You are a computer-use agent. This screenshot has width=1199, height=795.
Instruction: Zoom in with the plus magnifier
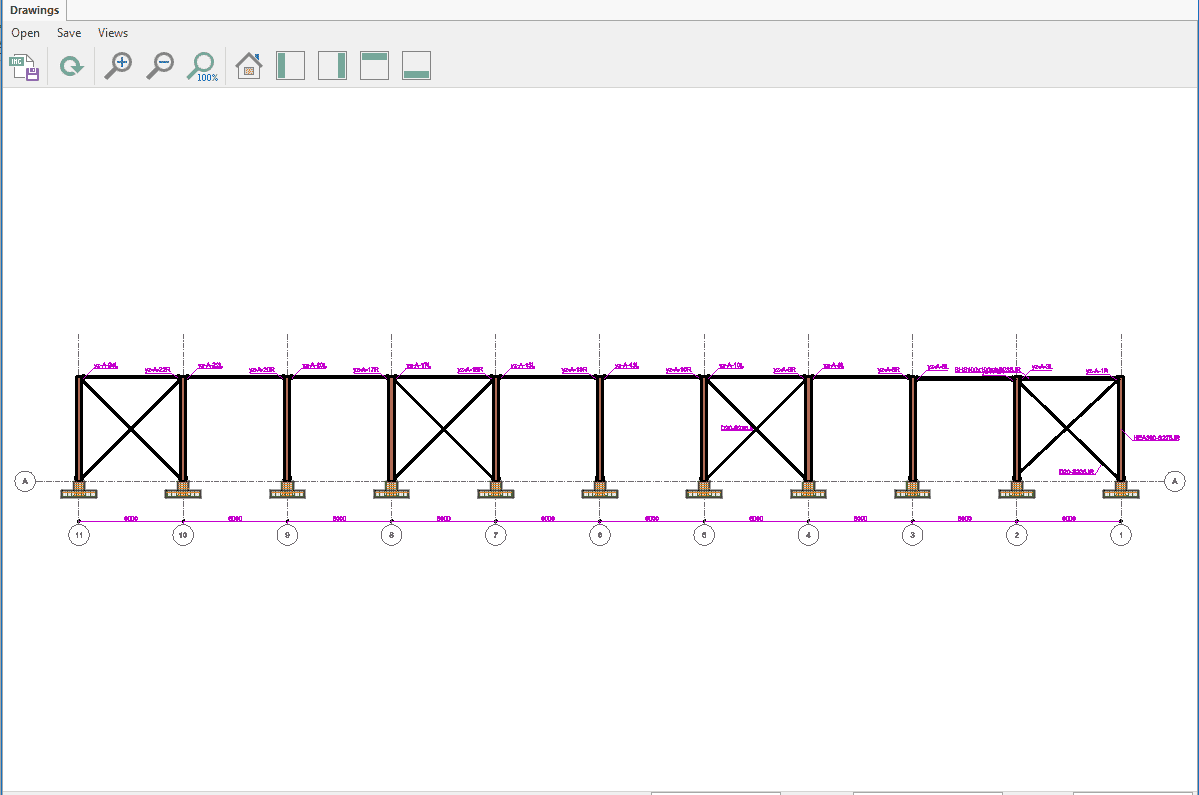[x=118, y=66]
